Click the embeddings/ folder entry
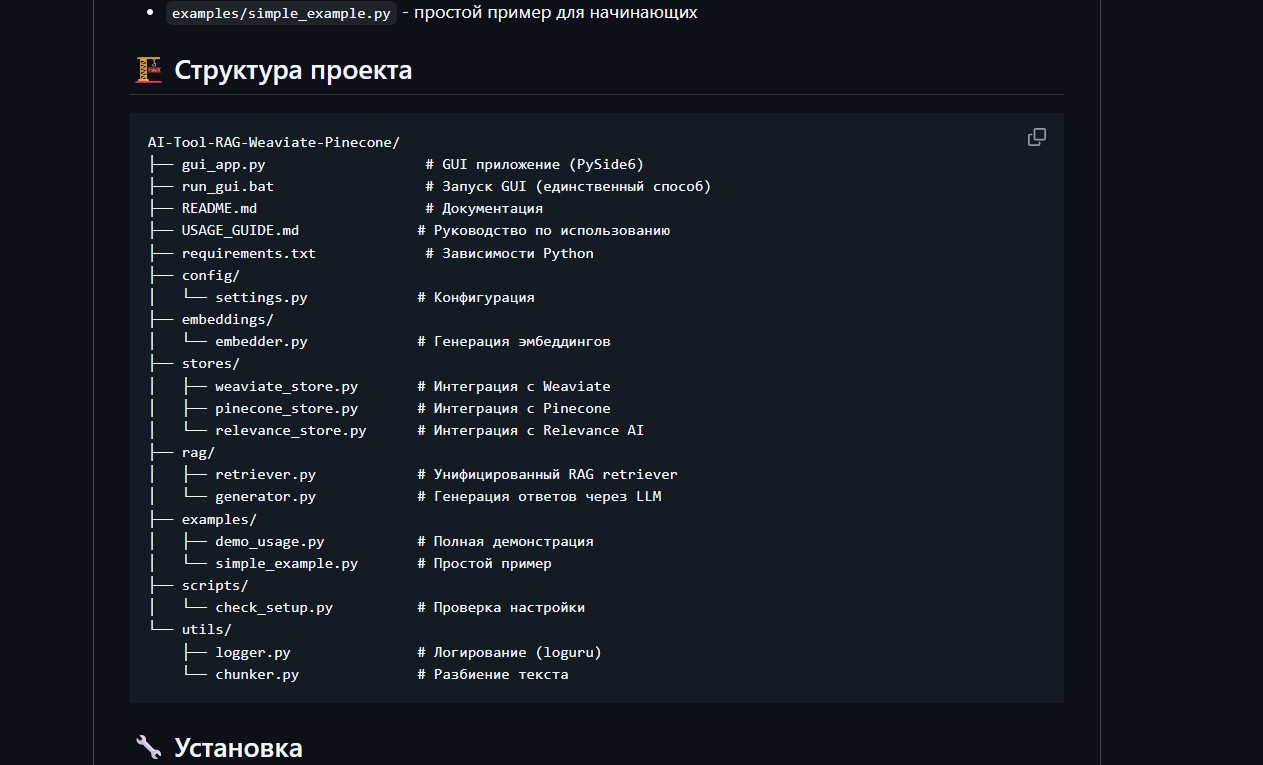This screenshot has width=1263, height=765. click(x=227, y=319)
